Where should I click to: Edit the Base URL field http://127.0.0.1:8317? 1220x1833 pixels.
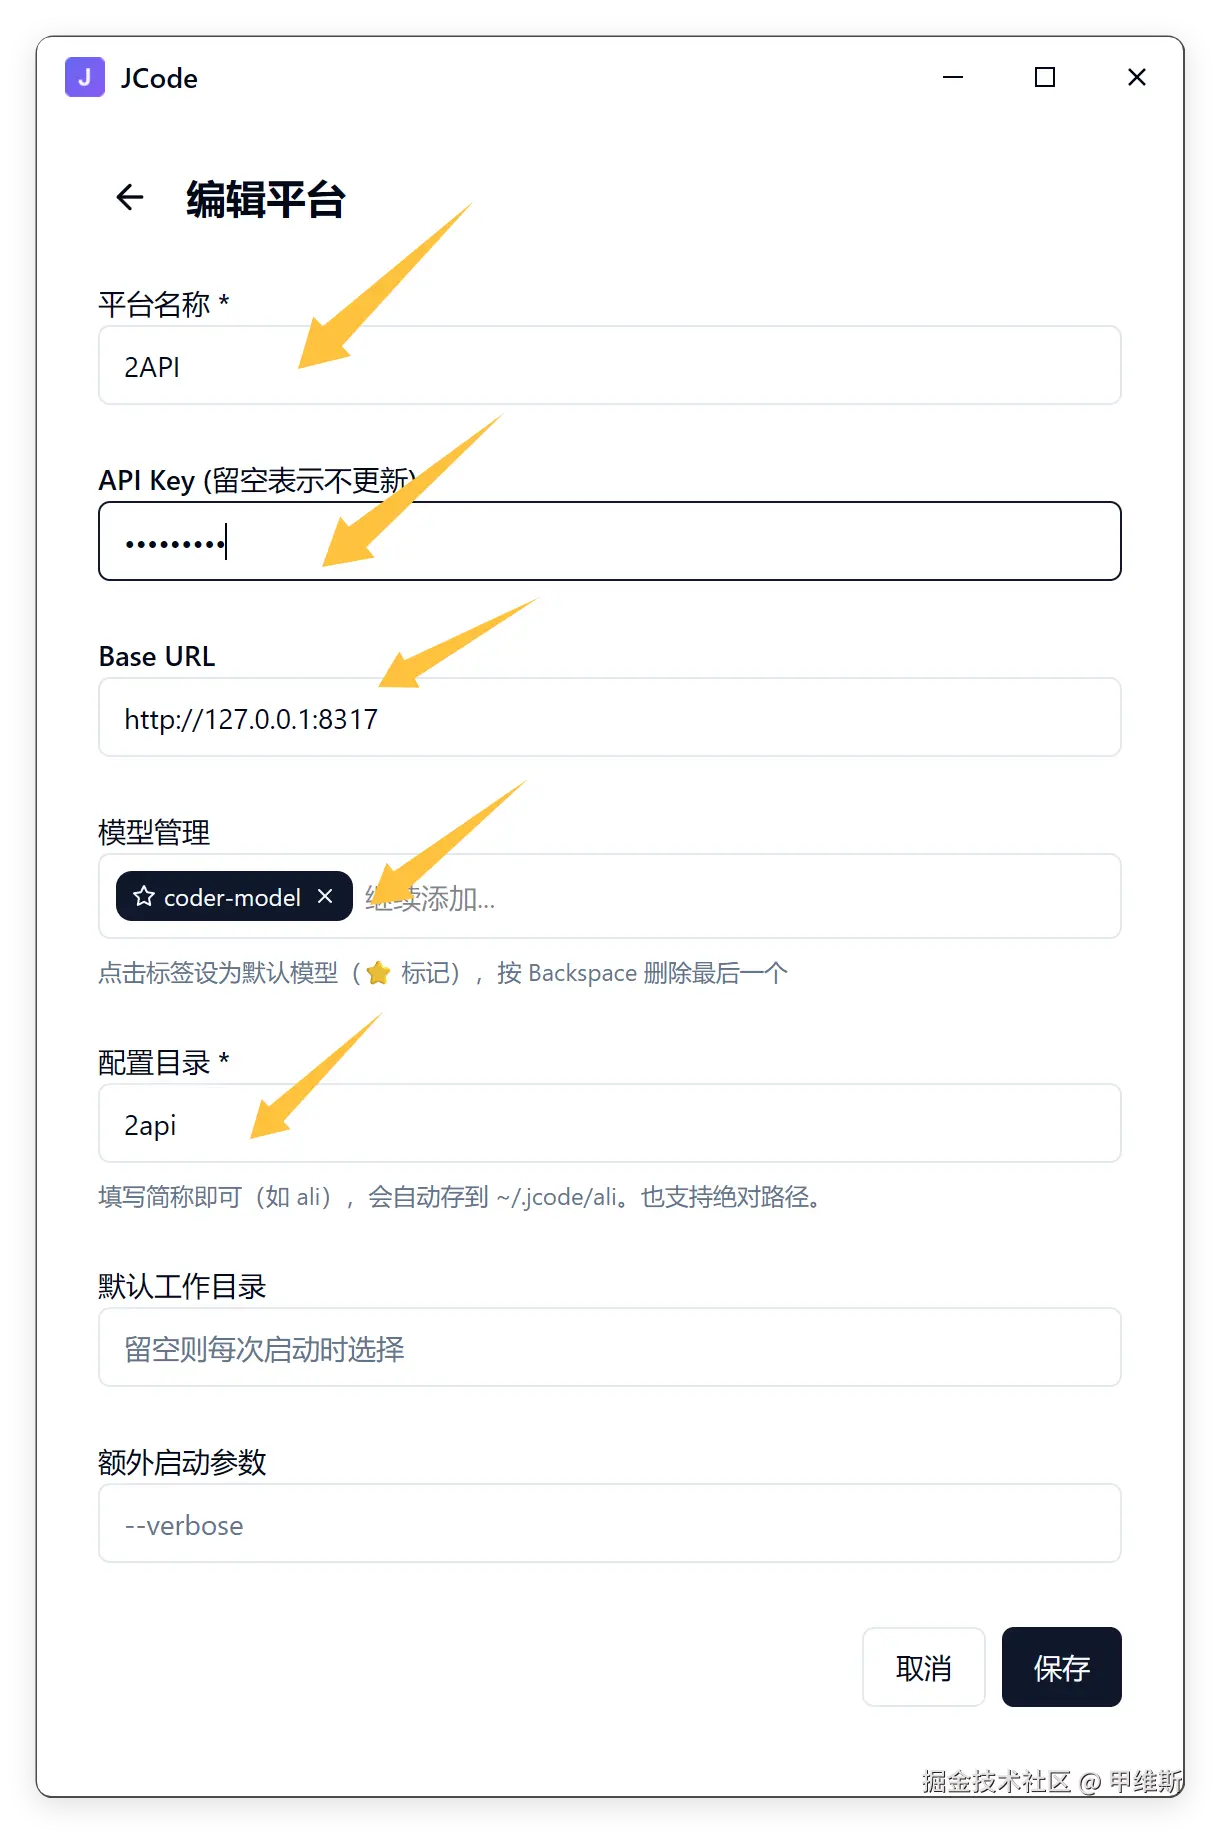pyautogui.click(x=610, y=717)
